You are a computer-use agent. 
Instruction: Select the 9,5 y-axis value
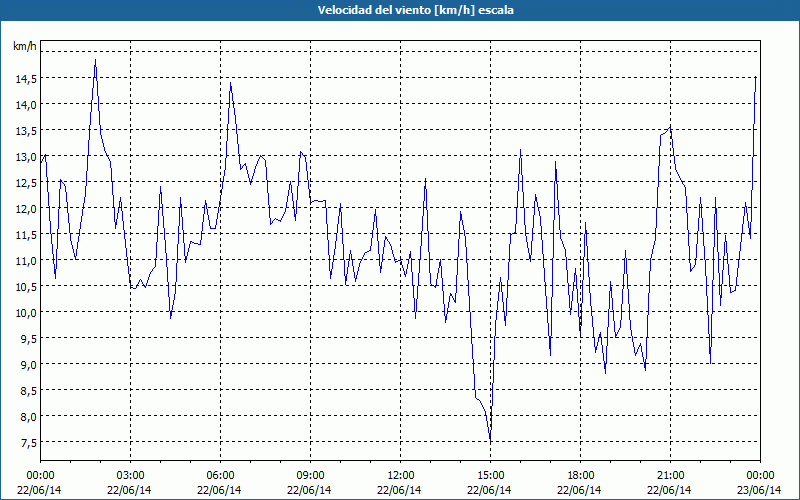[x=28, y=339]
